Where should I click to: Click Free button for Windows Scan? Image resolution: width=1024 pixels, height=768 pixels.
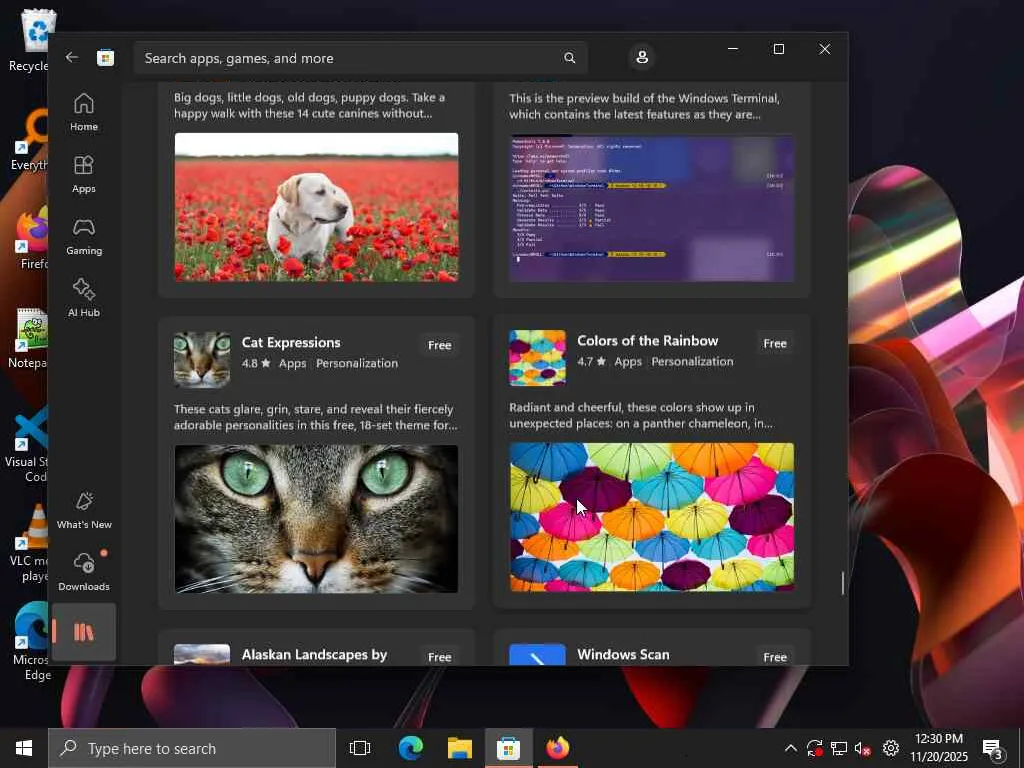click(x=775, y=656)
